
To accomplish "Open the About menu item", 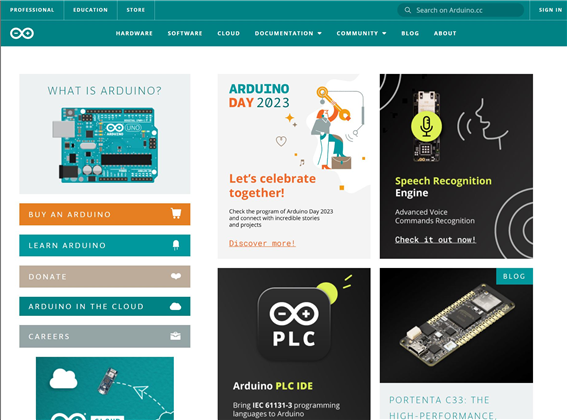I will click(x=445, y=33).
